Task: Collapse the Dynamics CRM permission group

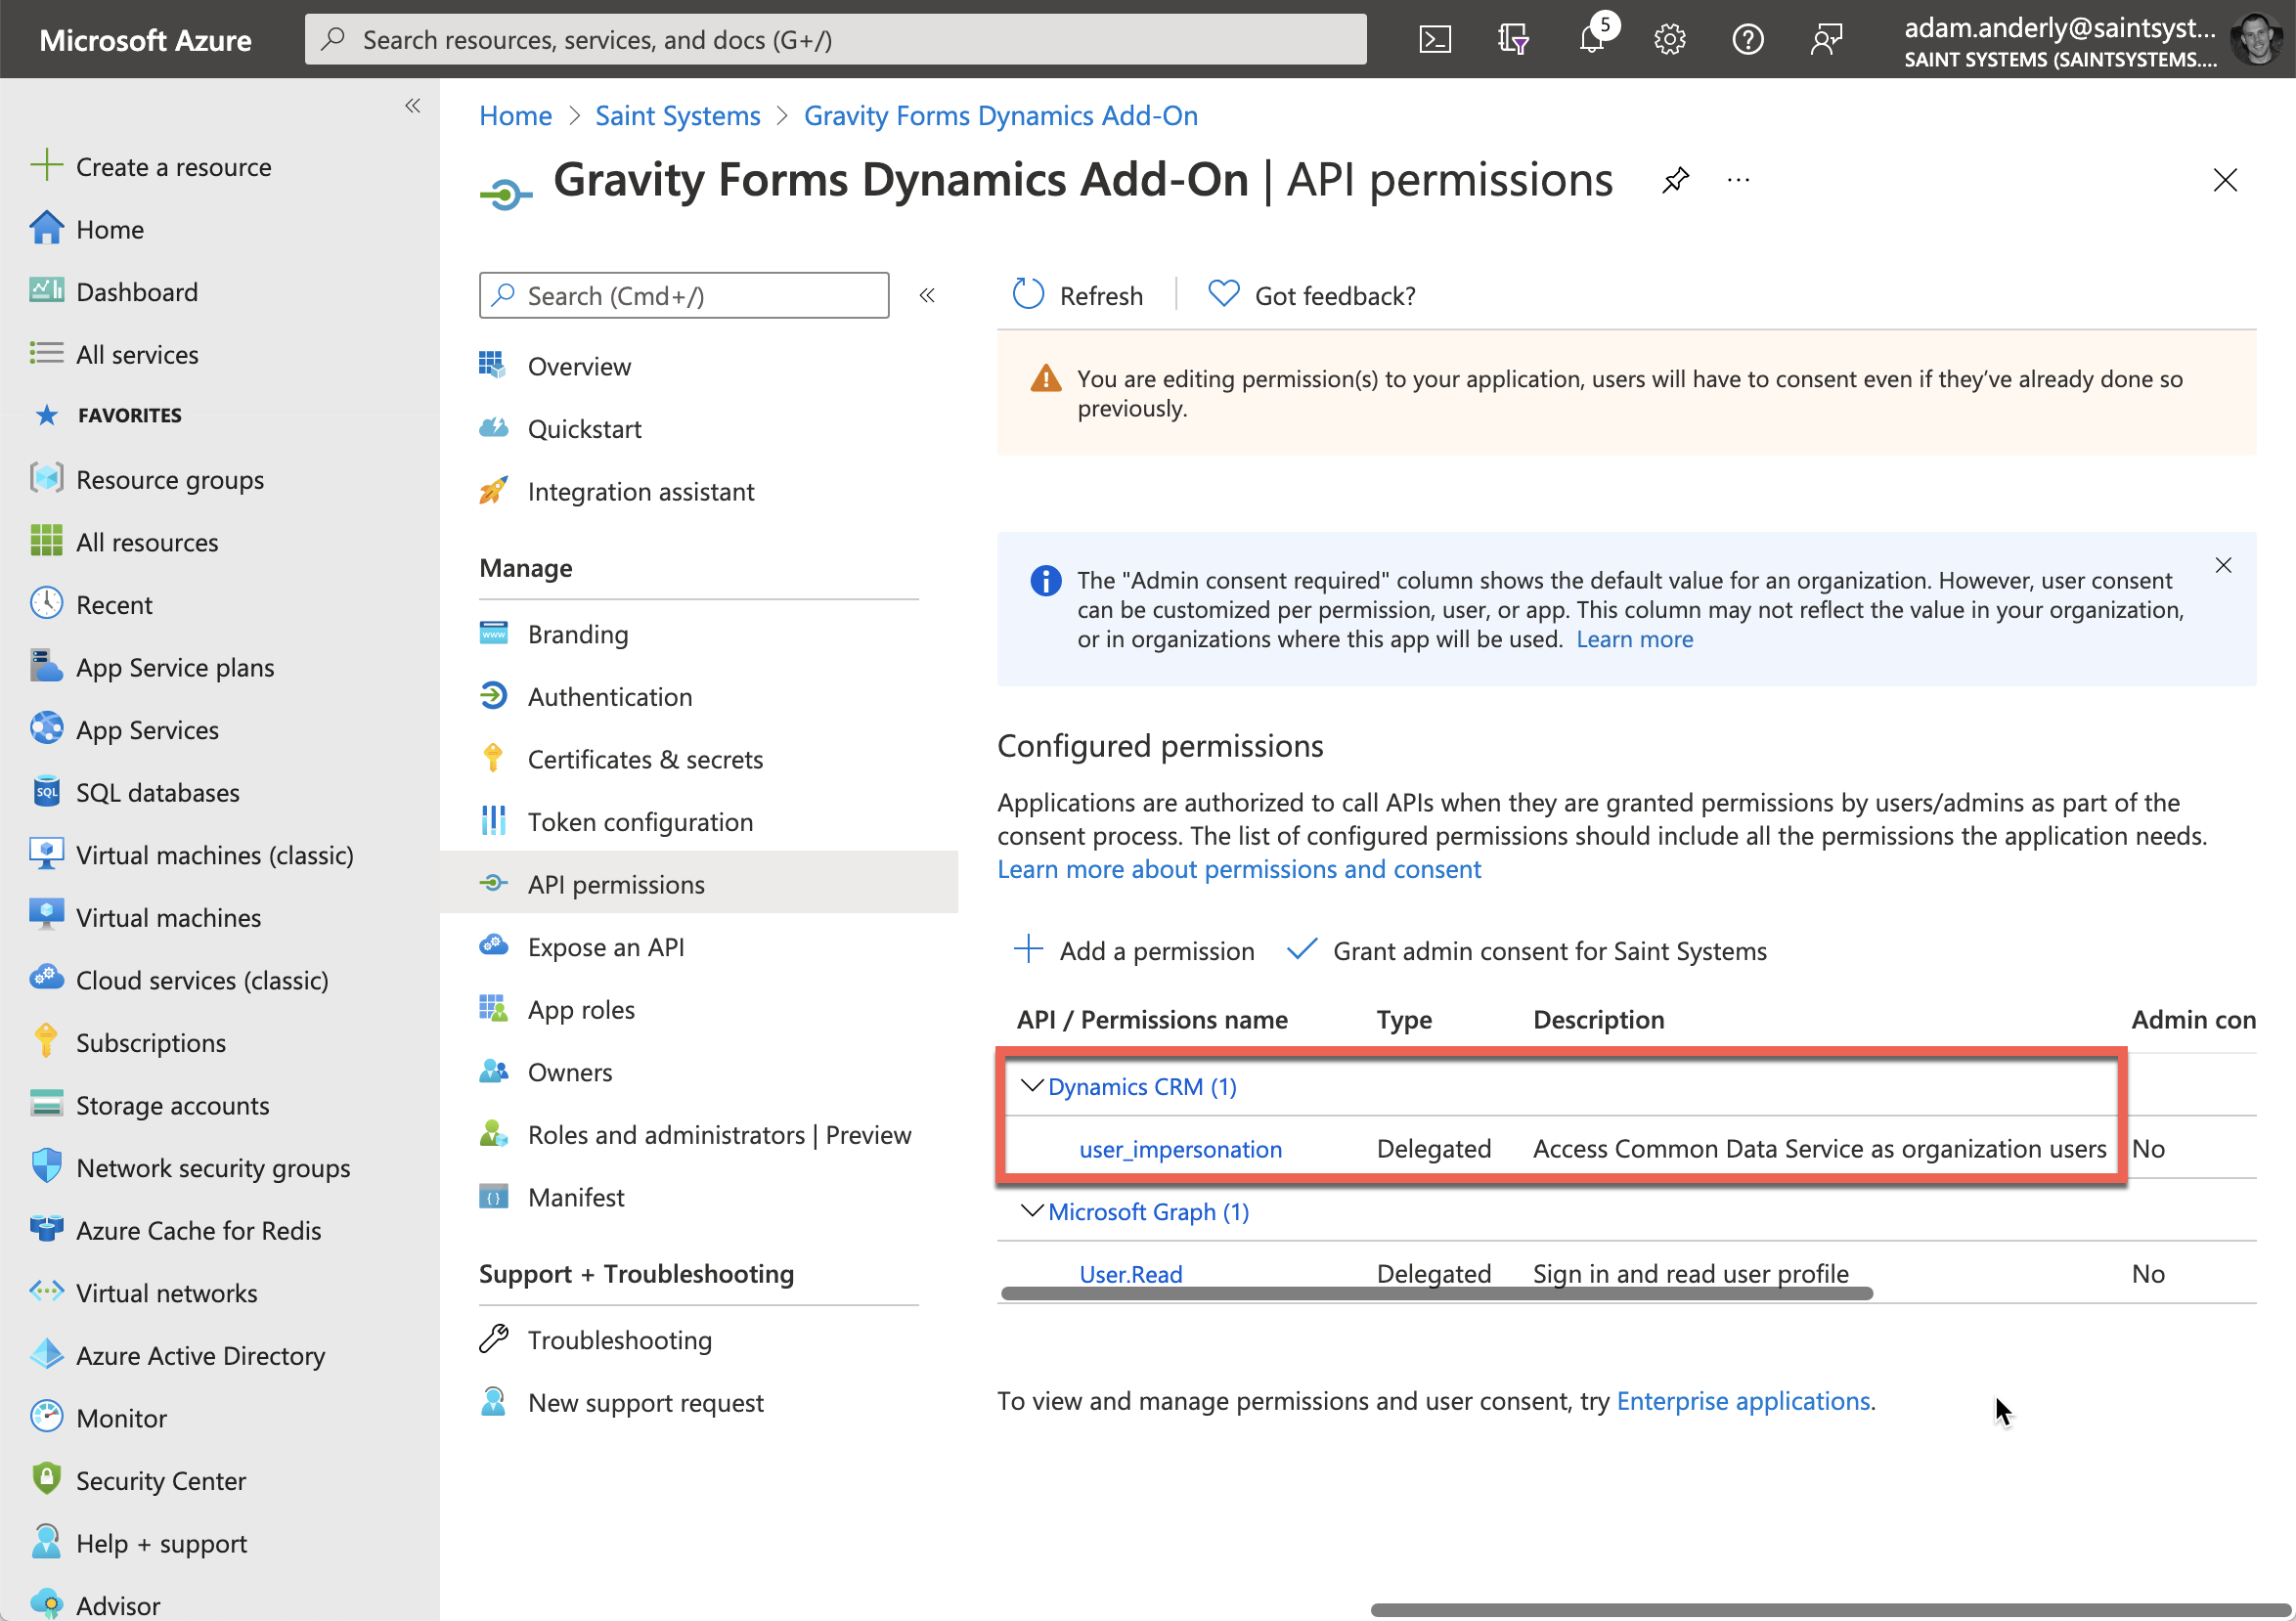Action: (x=1031, y=1086)
